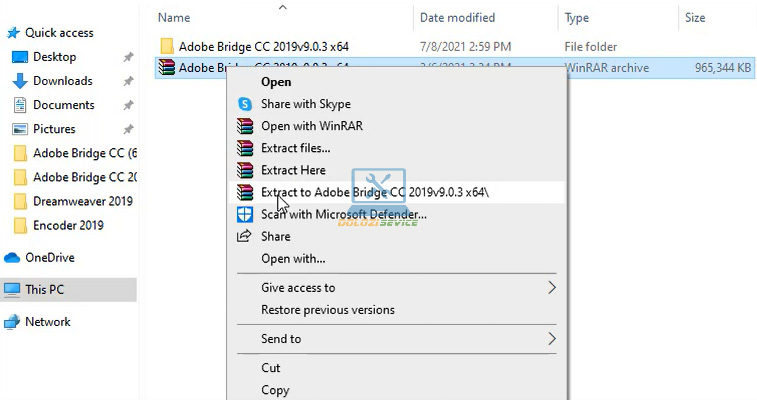The width and height of the screenshot is (757, 400).
Task: Click WinRAR icon next to Extract files
Action: (245, 148)
